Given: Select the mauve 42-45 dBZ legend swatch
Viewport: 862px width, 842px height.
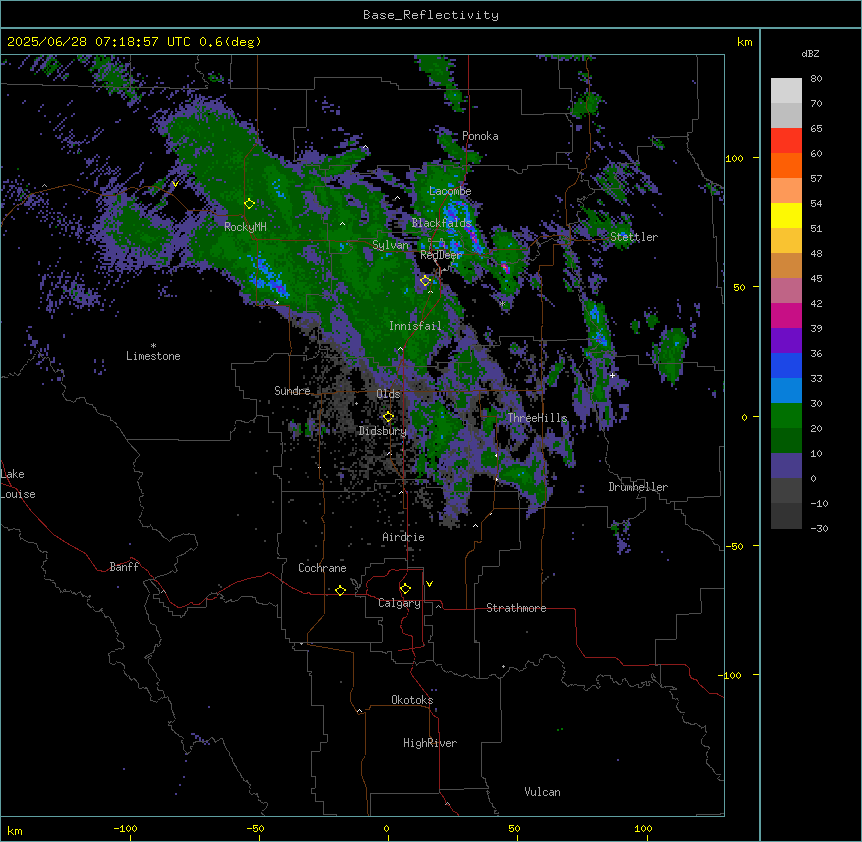Looking at the screenshot, I should (786, 291).
